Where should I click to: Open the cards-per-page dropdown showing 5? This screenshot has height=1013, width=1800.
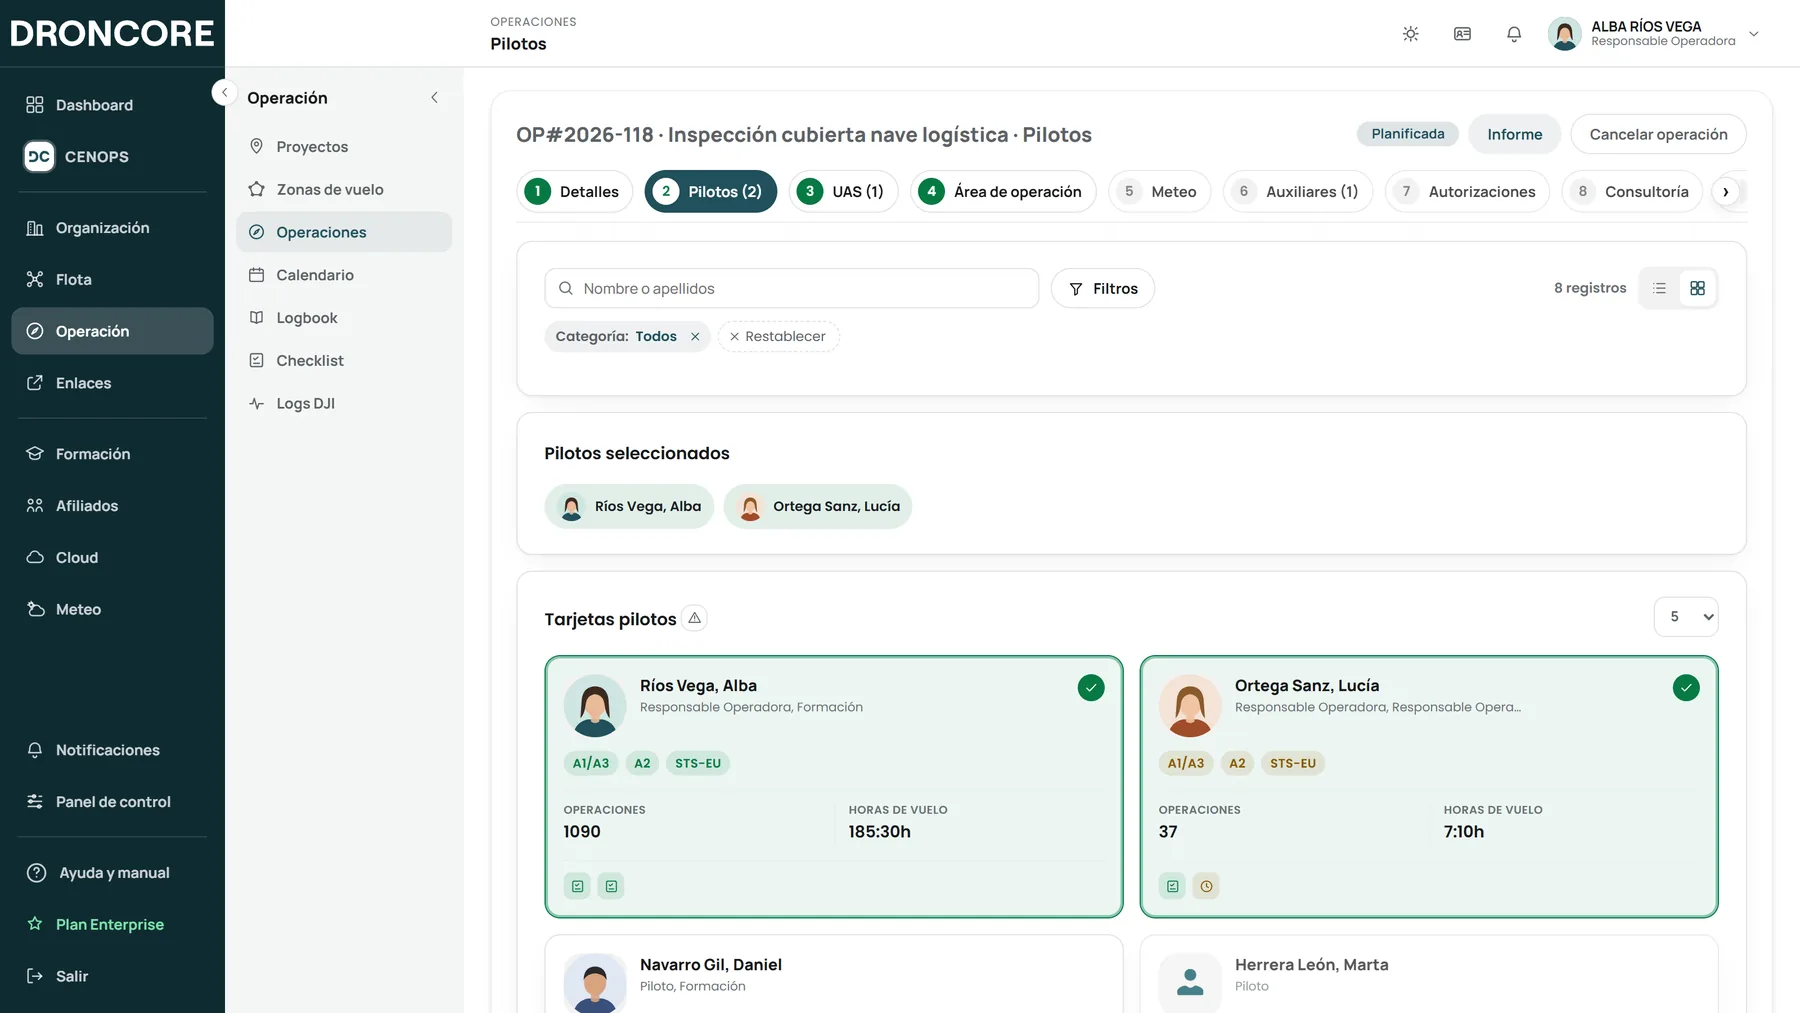pyautogui.click(x=1686, y=617)
